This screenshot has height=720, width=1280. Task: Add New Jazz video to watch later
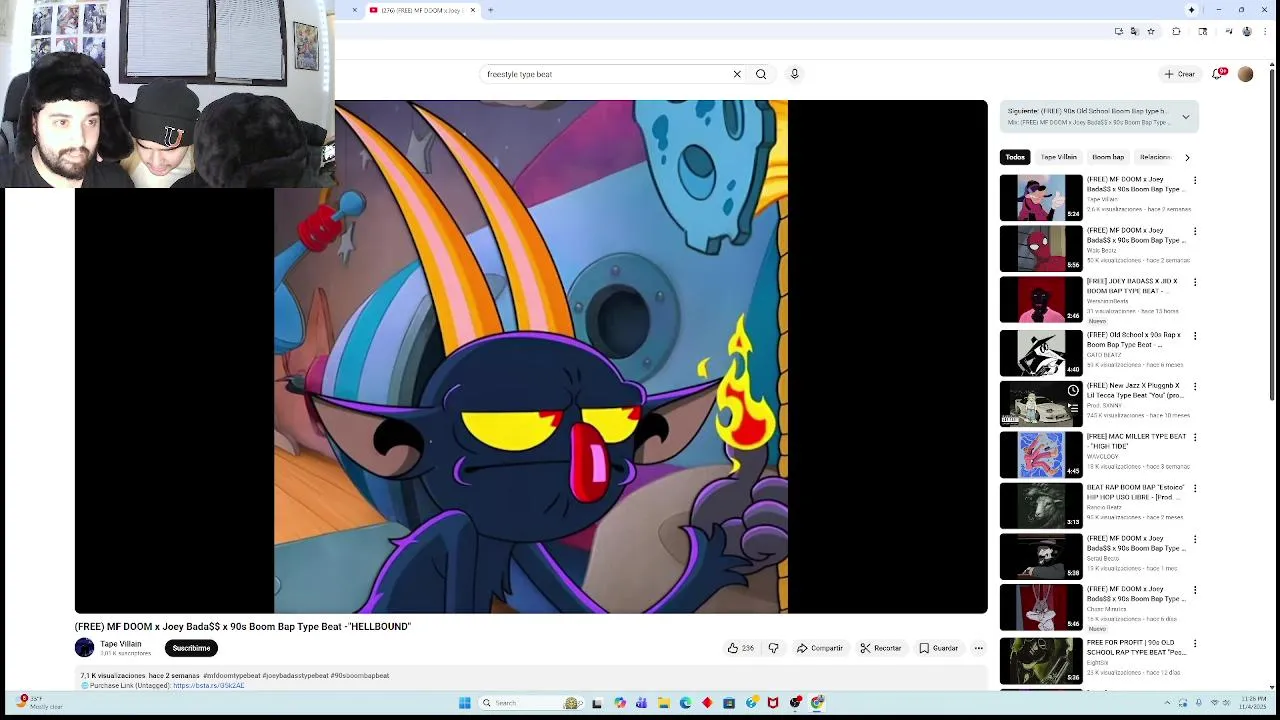point(1073,391)
